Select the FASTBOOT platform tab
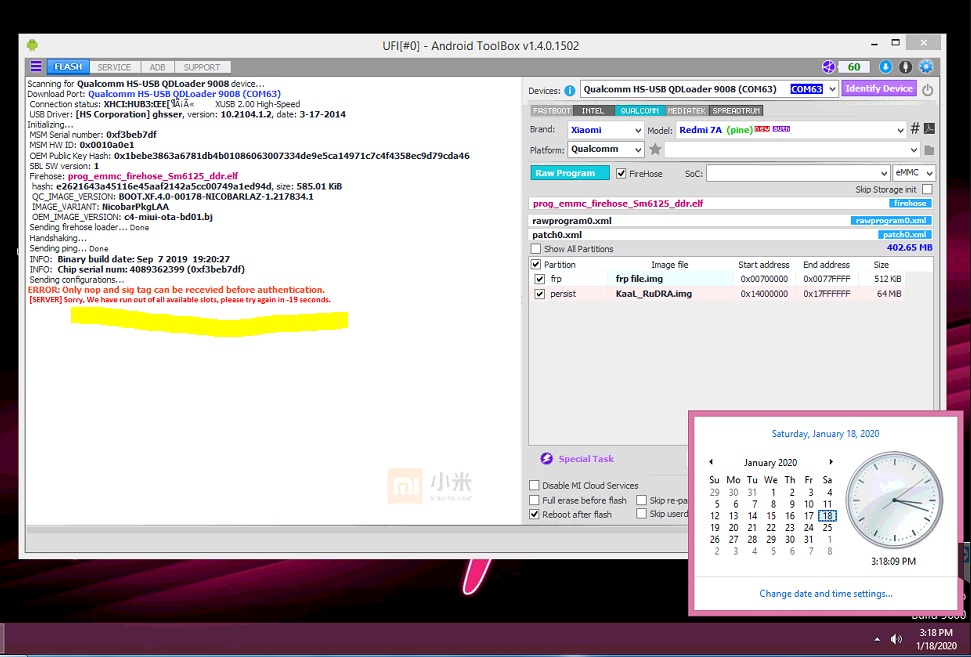 (x=552, y=111)
